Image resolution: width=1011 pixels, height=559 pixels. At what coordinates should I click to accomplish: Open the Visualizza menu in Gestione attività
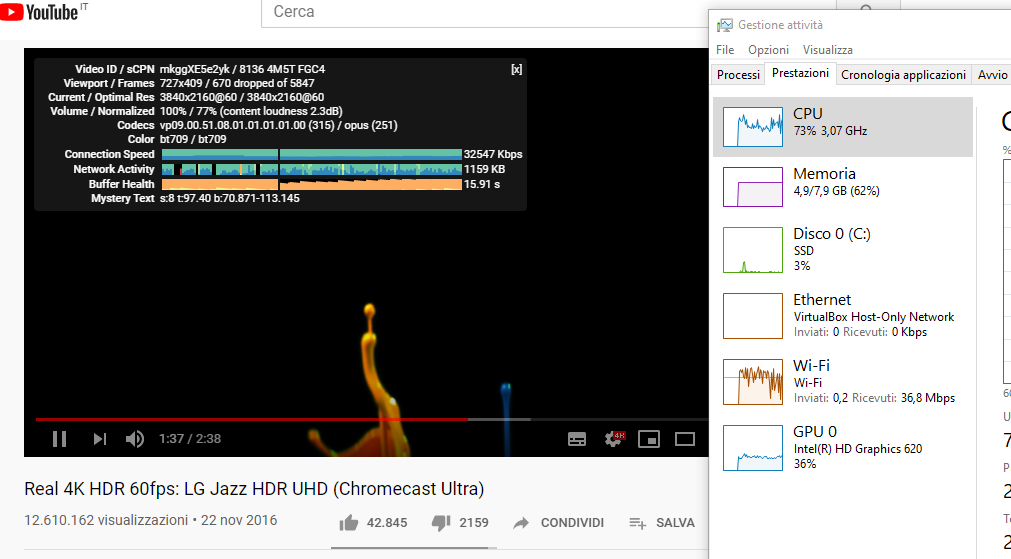827,50
